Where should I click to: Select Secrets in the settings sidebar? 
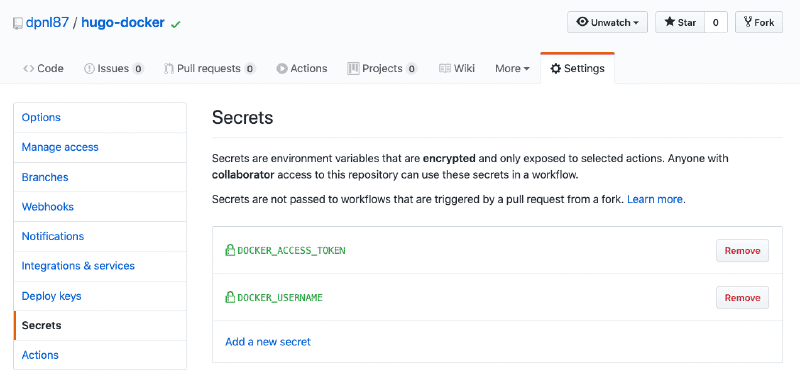coord(100,325)
